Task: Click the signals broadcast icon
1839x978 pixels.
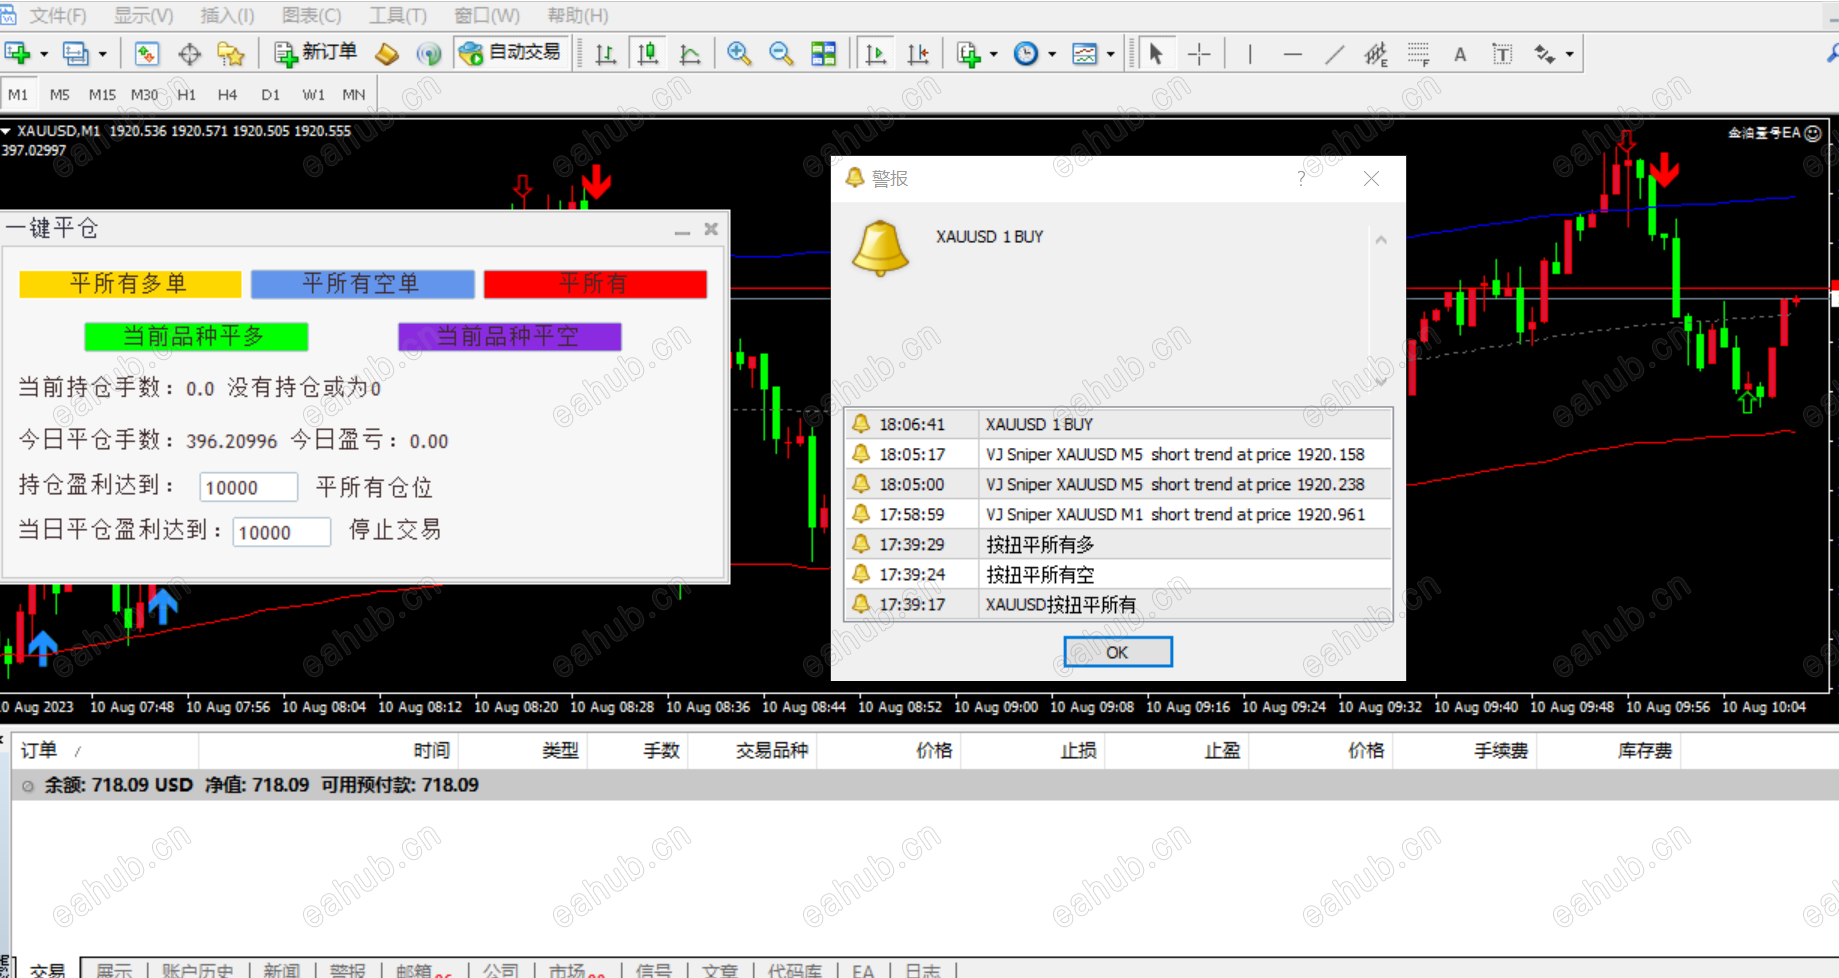Action: [429, 54]
